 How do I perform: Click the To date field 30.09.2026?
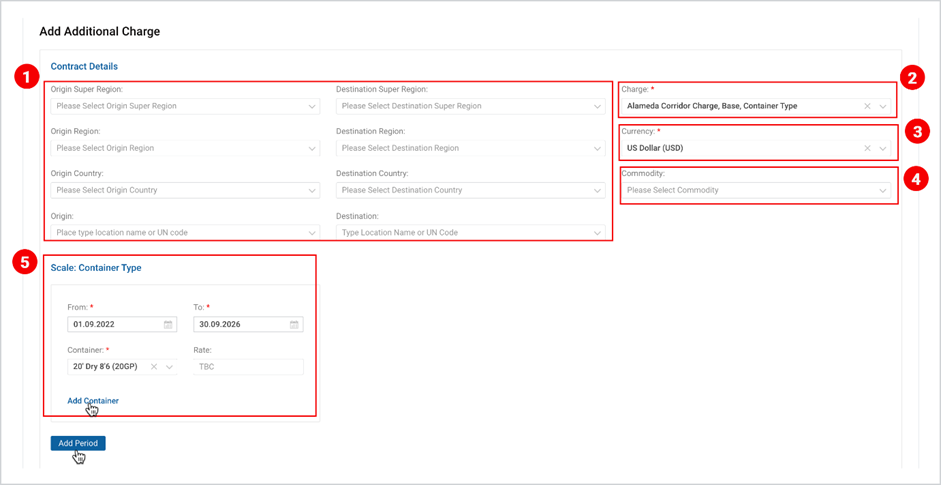click(248, 324)
